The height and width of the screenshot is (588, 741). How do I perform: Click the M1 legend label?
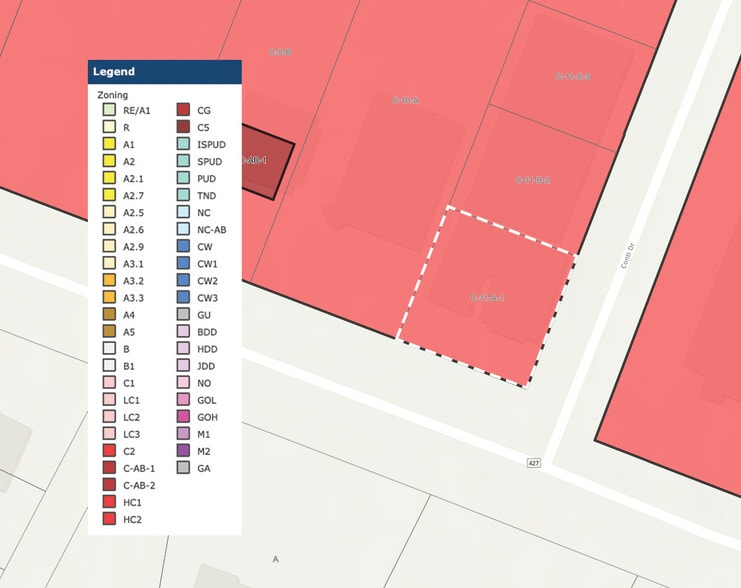pyautogui.click(x=204, y=434)
